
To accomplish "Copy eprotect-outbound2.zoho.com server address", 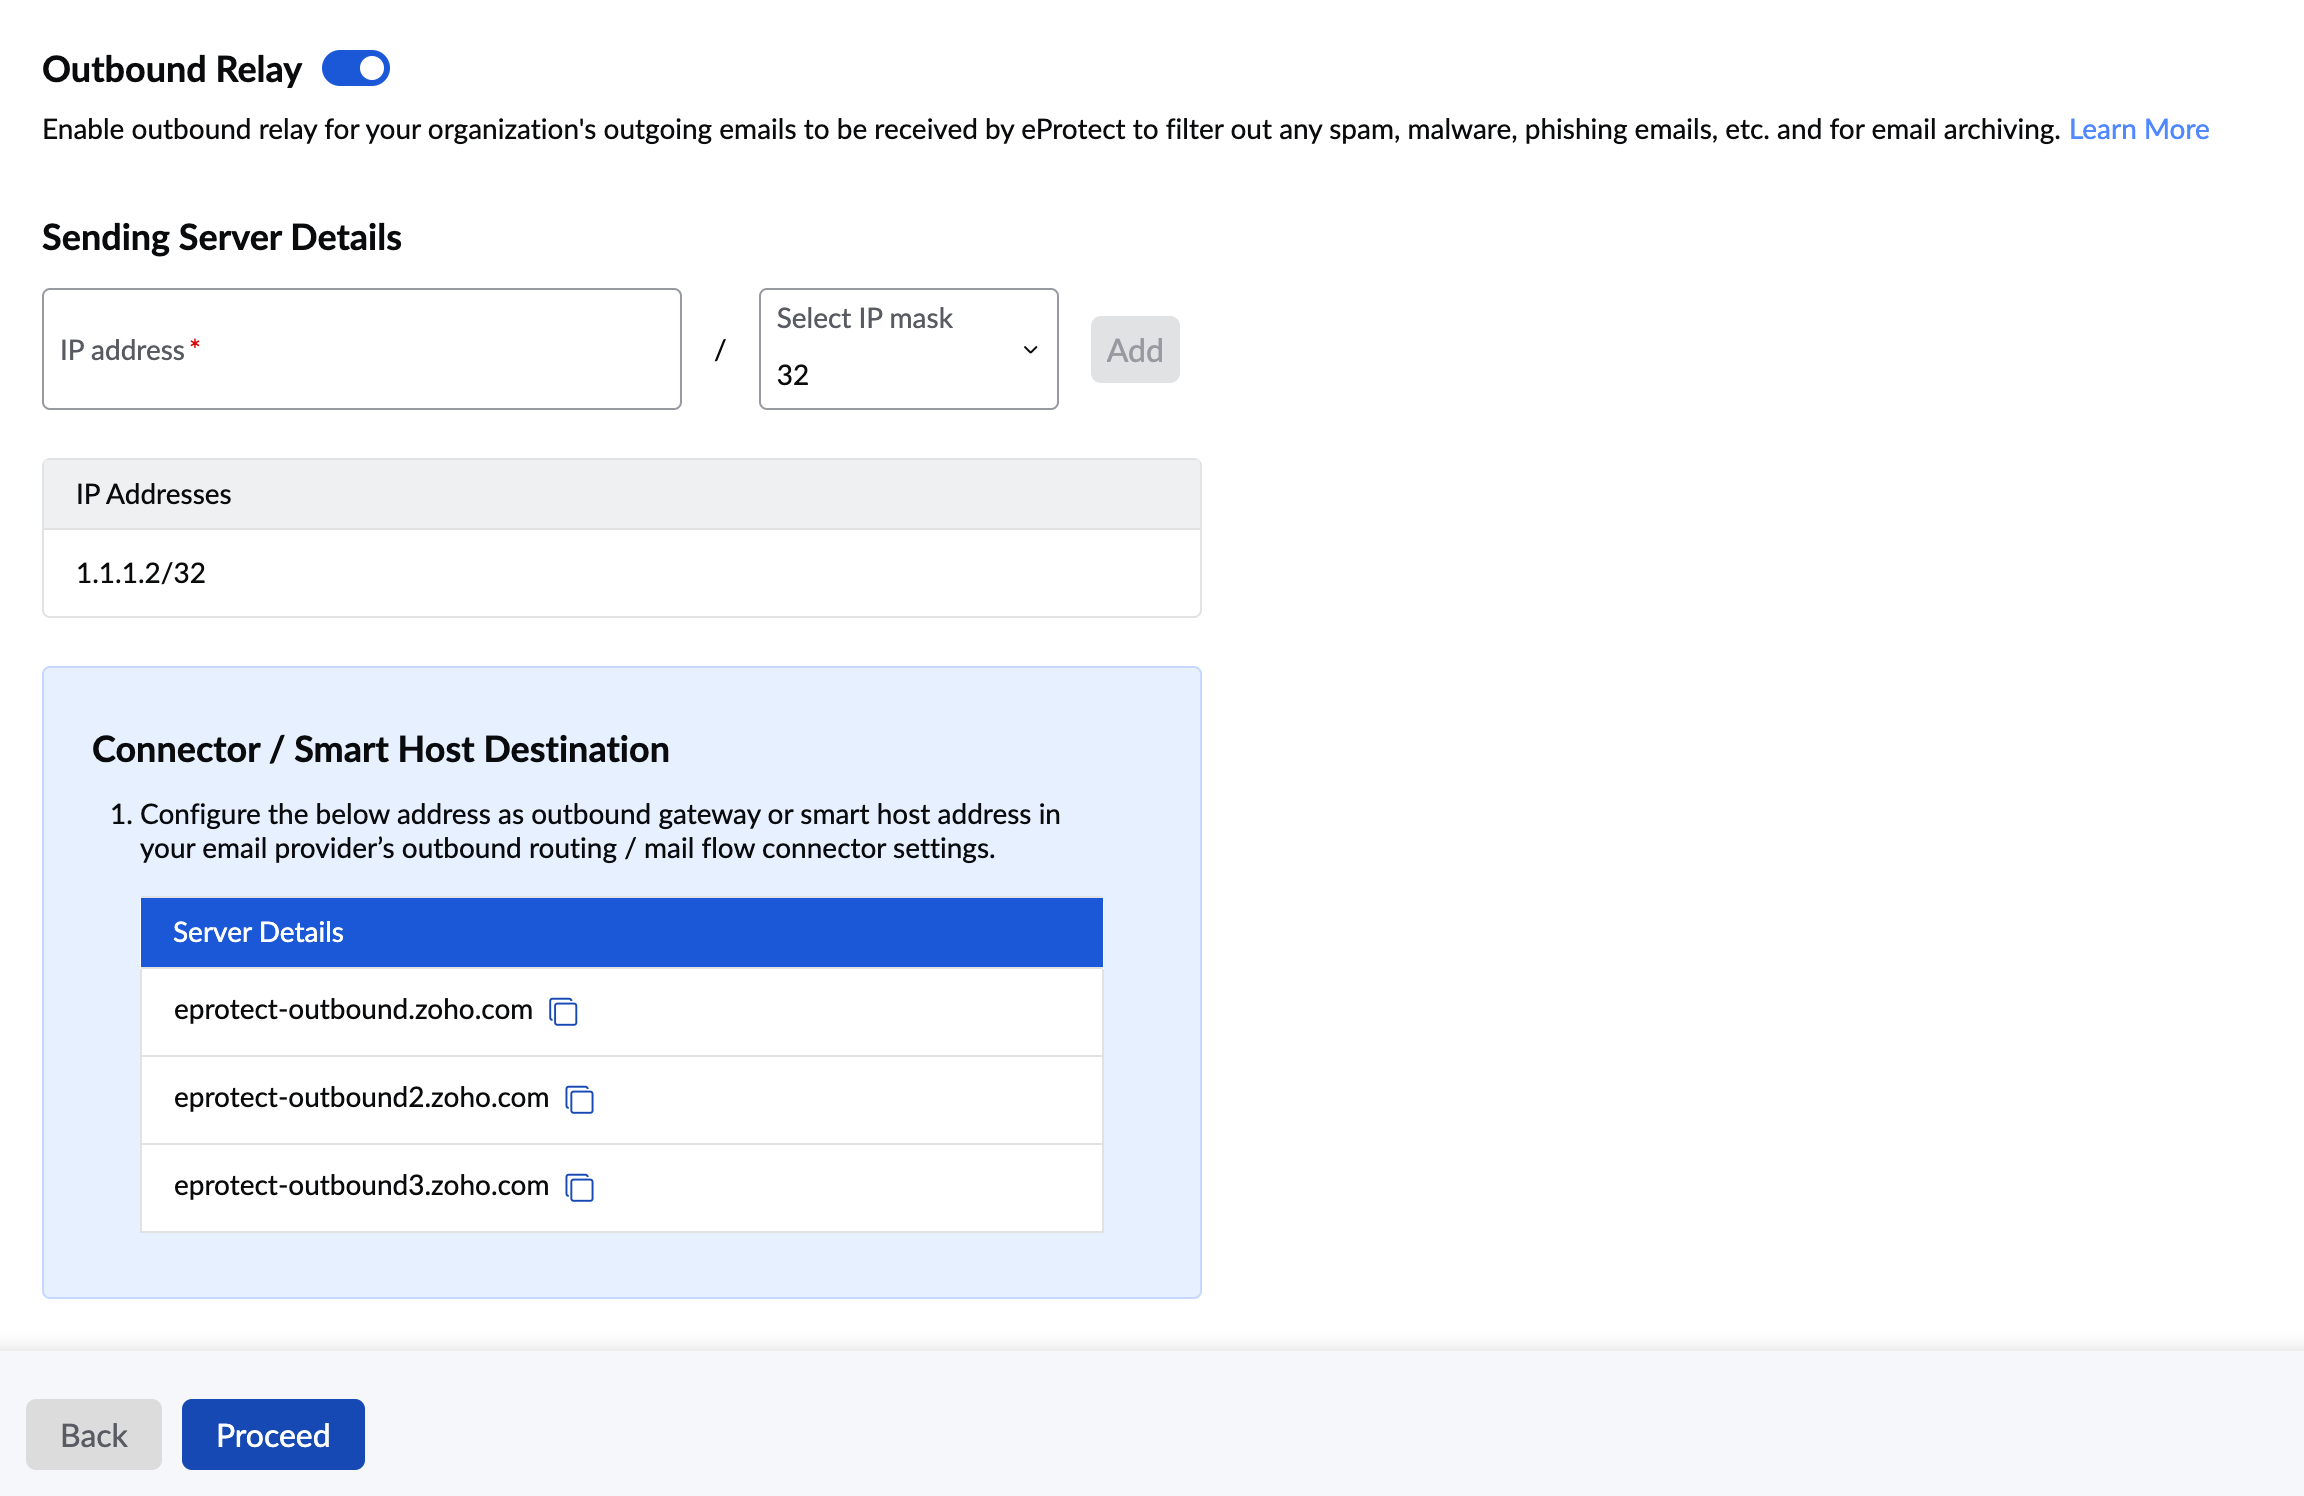I will pos(581,1098).
